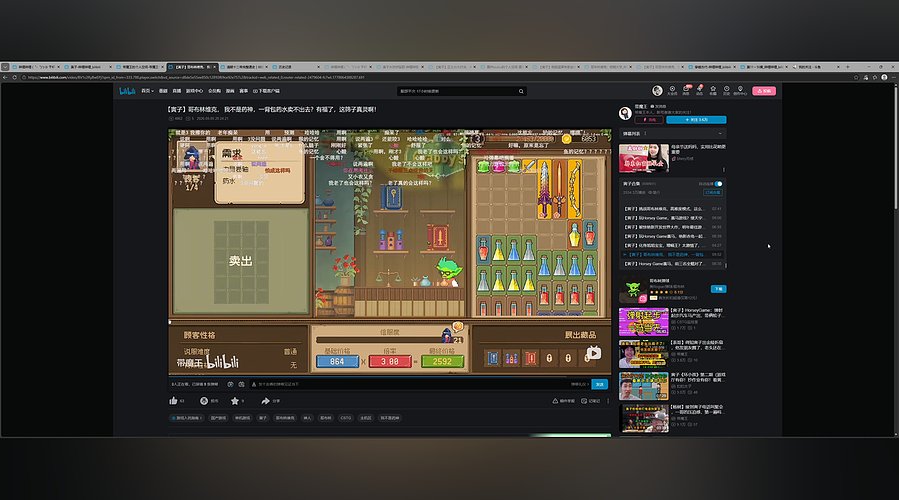Open the messages icon with the badge

point(686,91)
